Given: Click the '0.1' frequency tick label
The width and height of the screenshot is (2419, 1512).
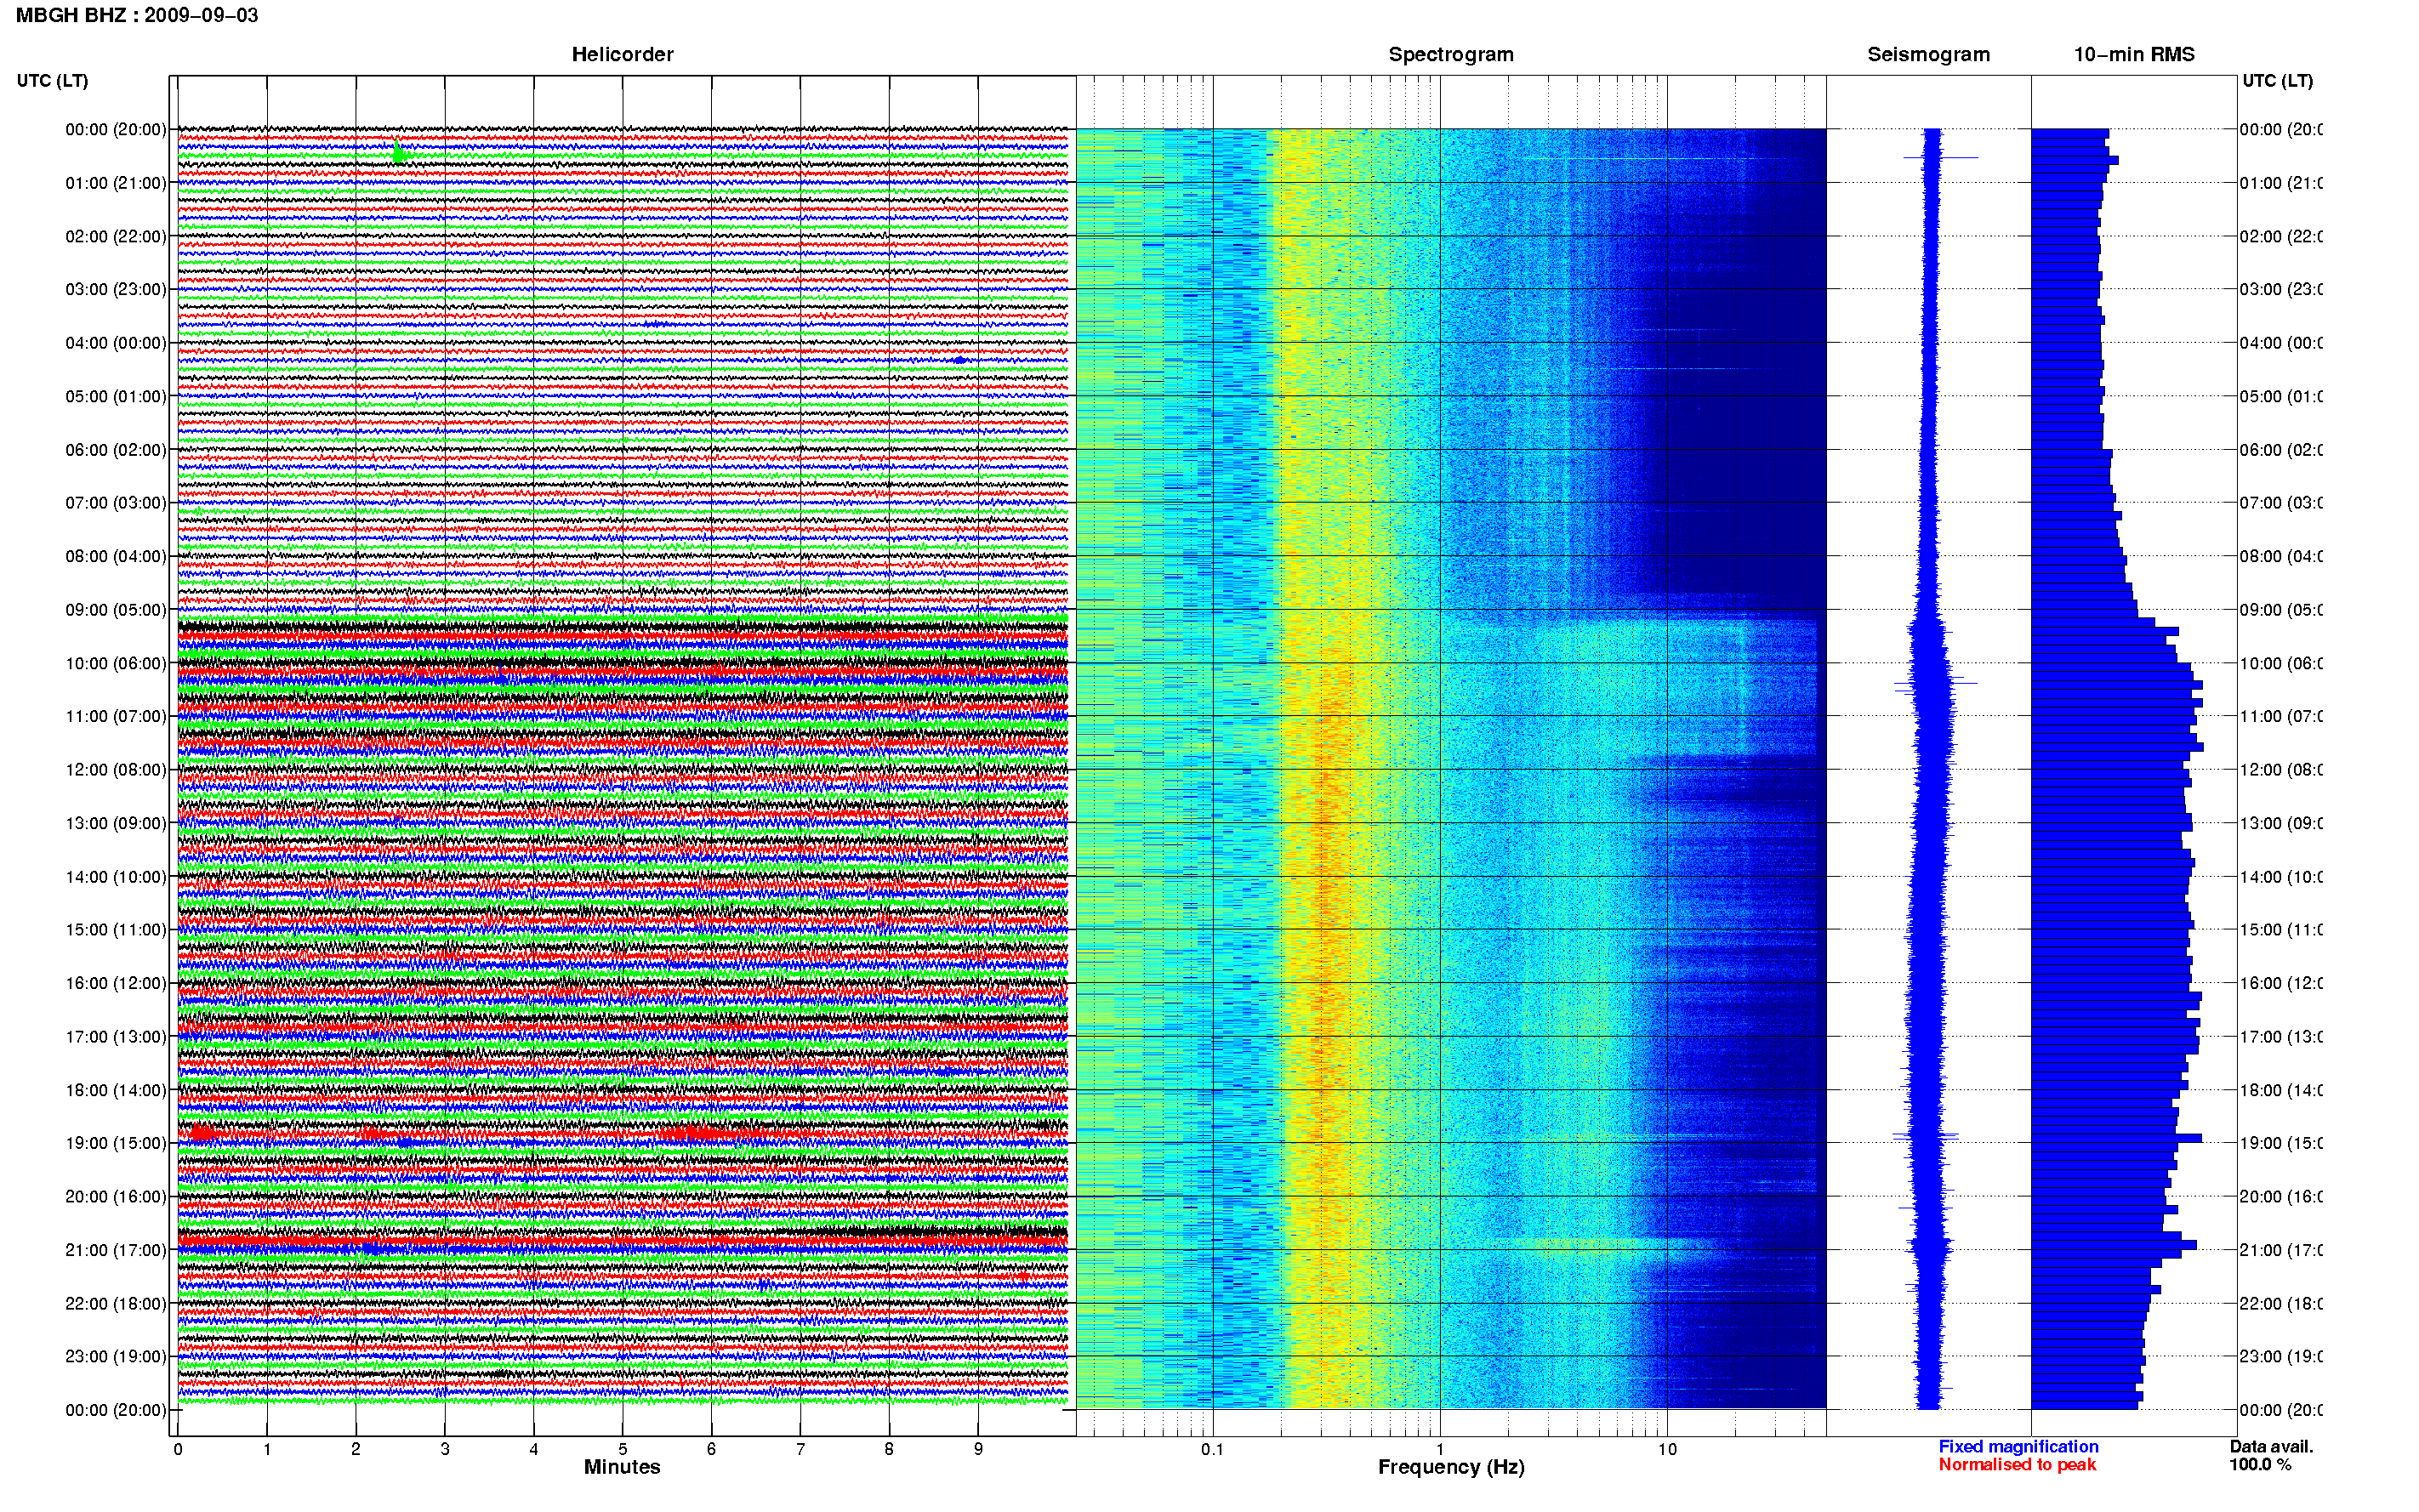Looking at the screenshot, I should (1212, 1449).
